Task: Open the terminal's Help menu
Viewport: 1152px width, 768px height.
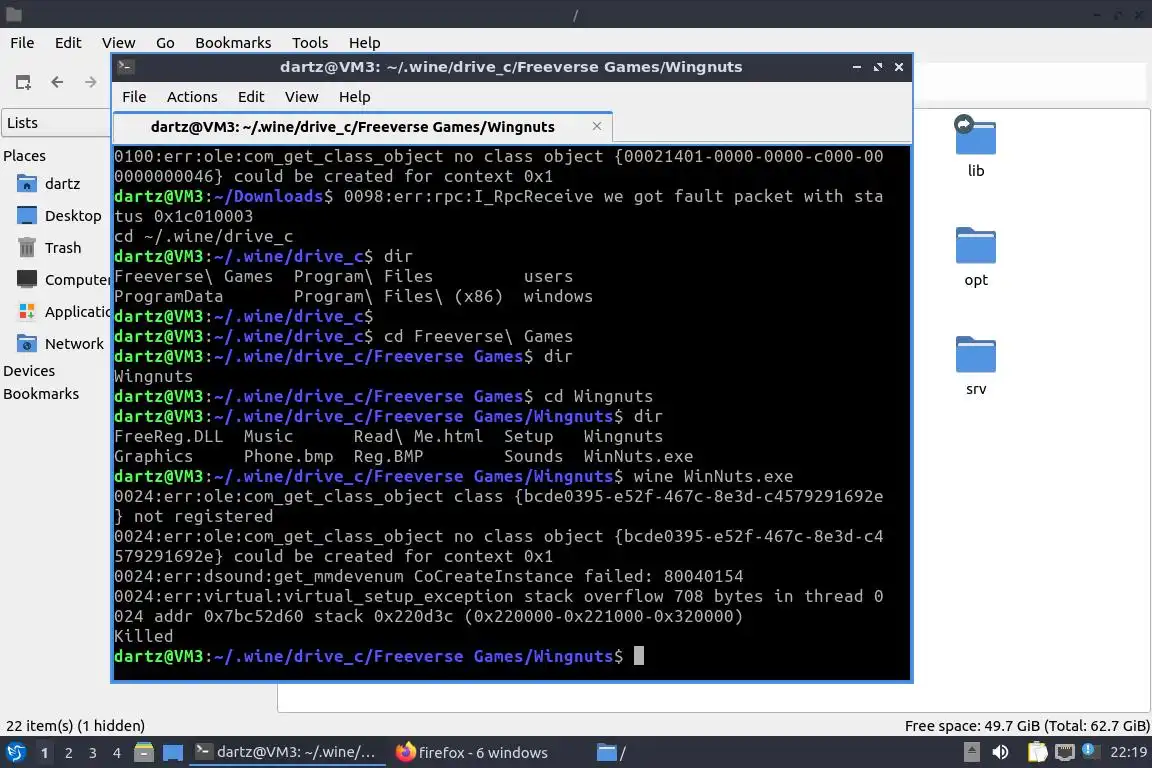Action: click(x=354, y=97)
